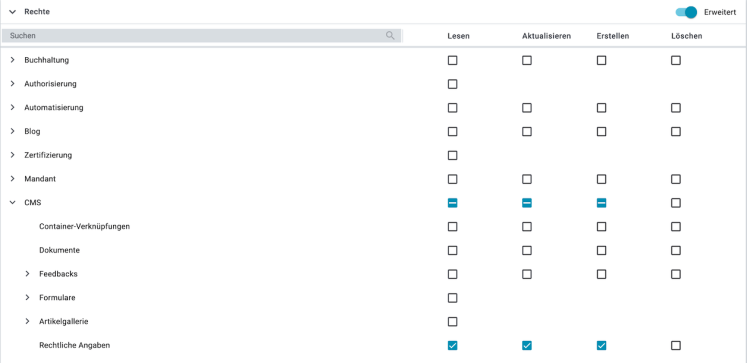Select the Rechtliche Angaben row label
747x363 pixels.
74,345
